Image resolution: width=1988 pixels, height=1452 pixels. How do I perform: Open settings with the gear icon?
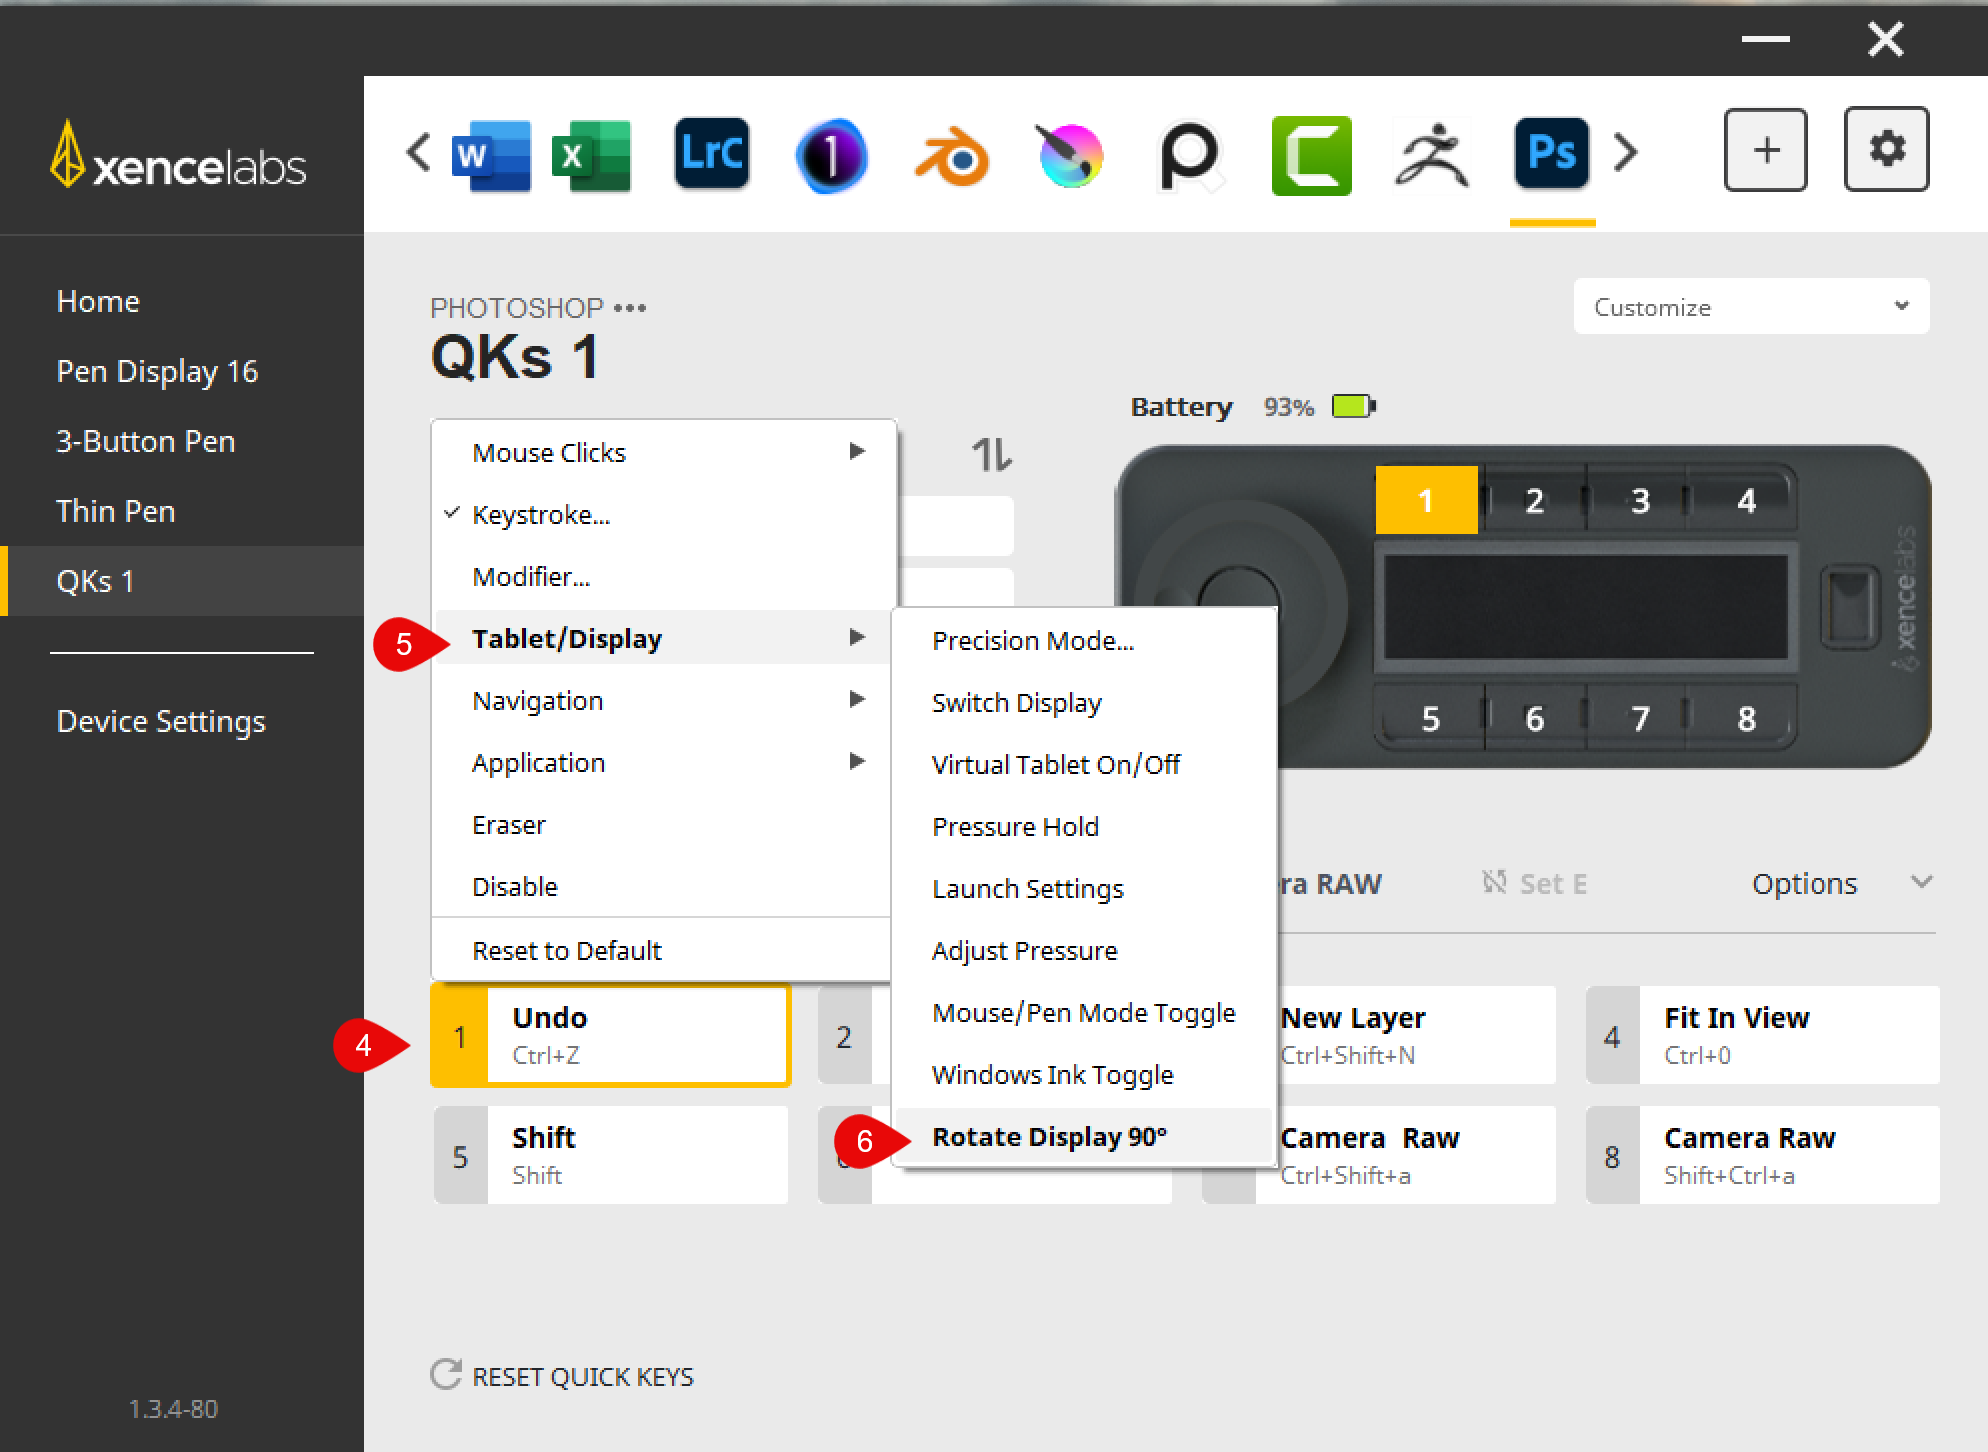pyautogui.click(x=1886, y=150)
